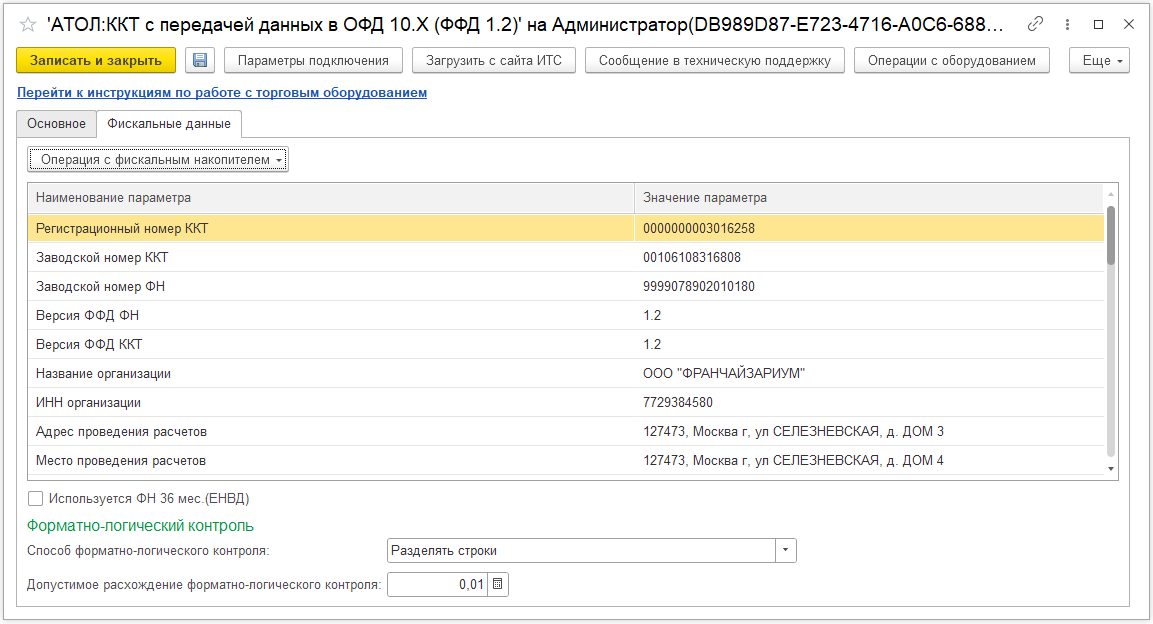Click the tolerance value input field
This screenshot has height=624, width=1153.
(437, 584)
